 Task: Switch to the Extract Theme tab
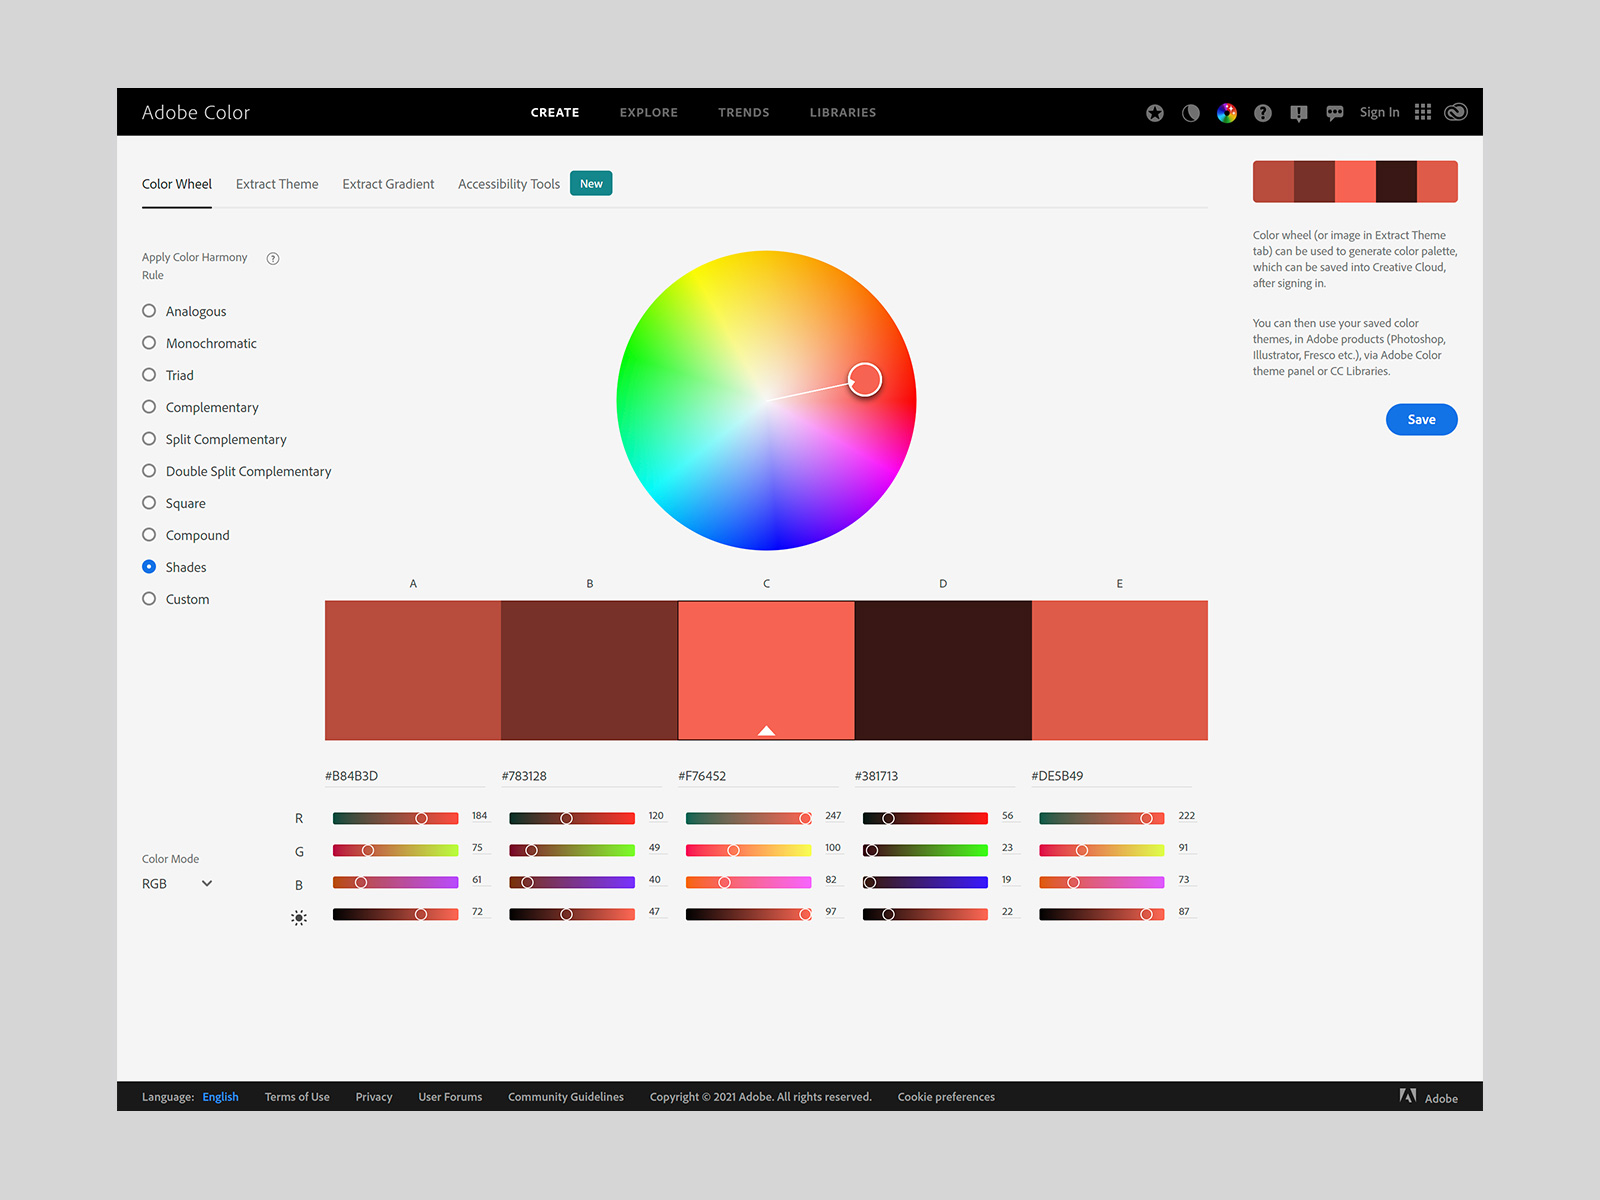coord(277,184)
